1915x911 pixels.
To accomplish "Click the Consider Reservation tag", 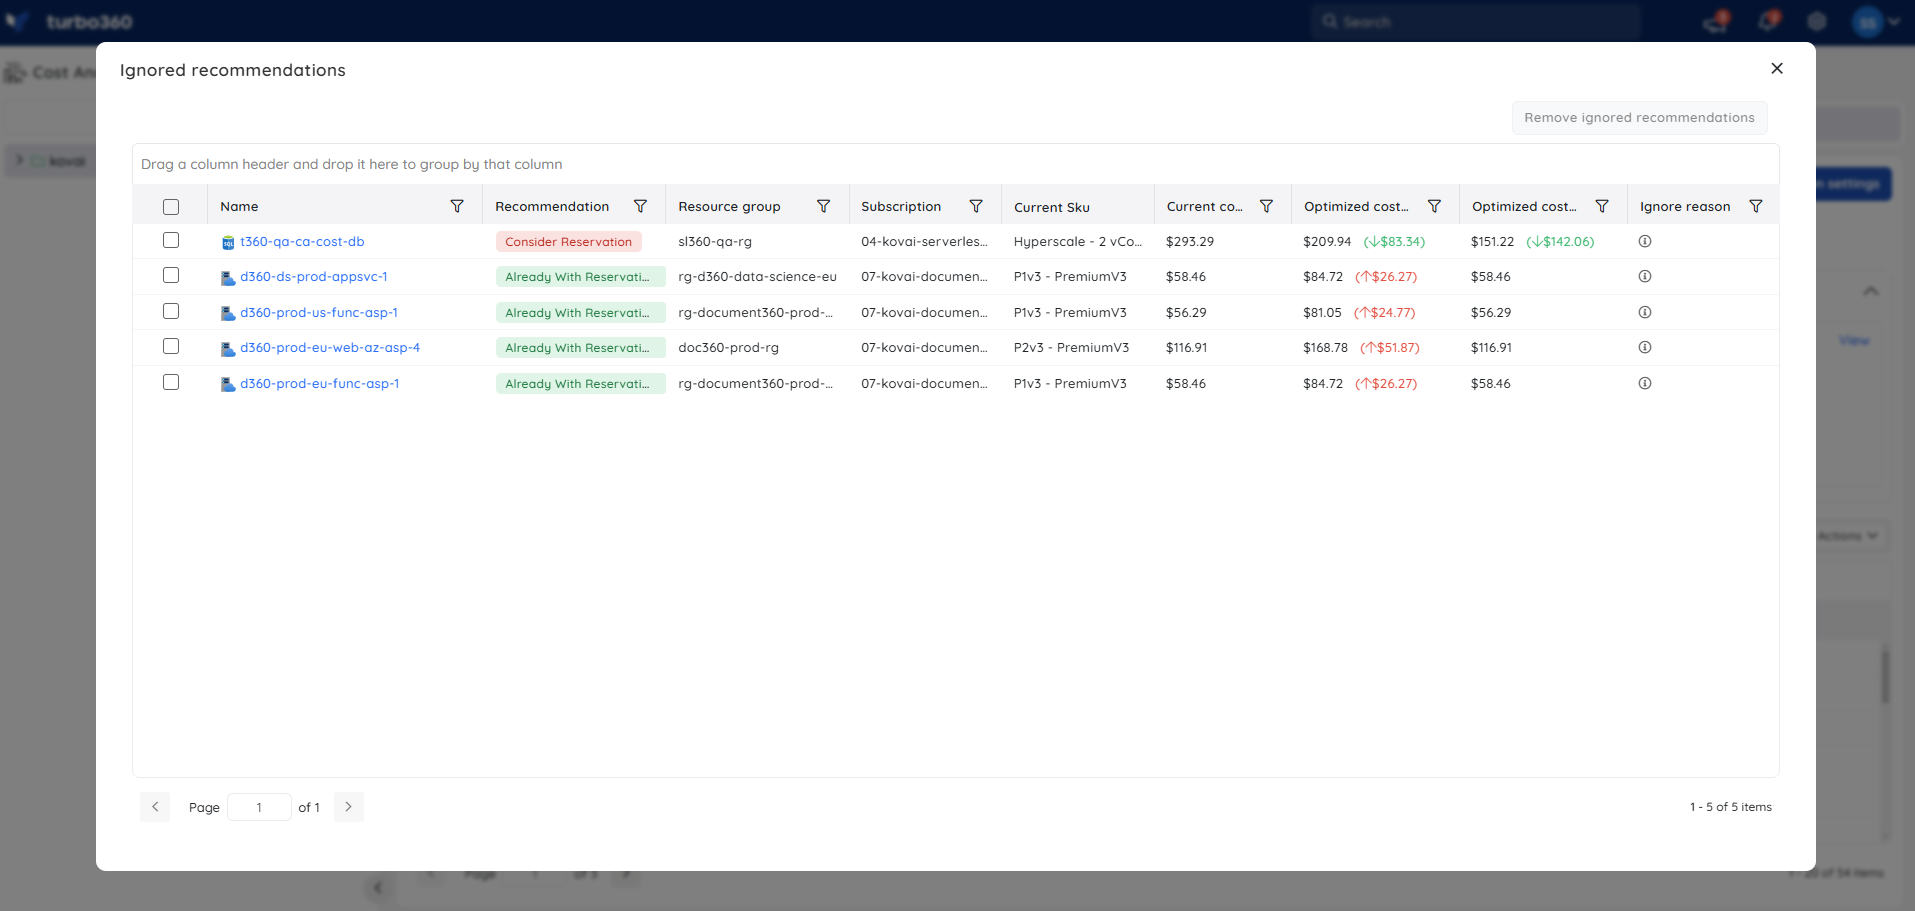I will tap(568, 241).
